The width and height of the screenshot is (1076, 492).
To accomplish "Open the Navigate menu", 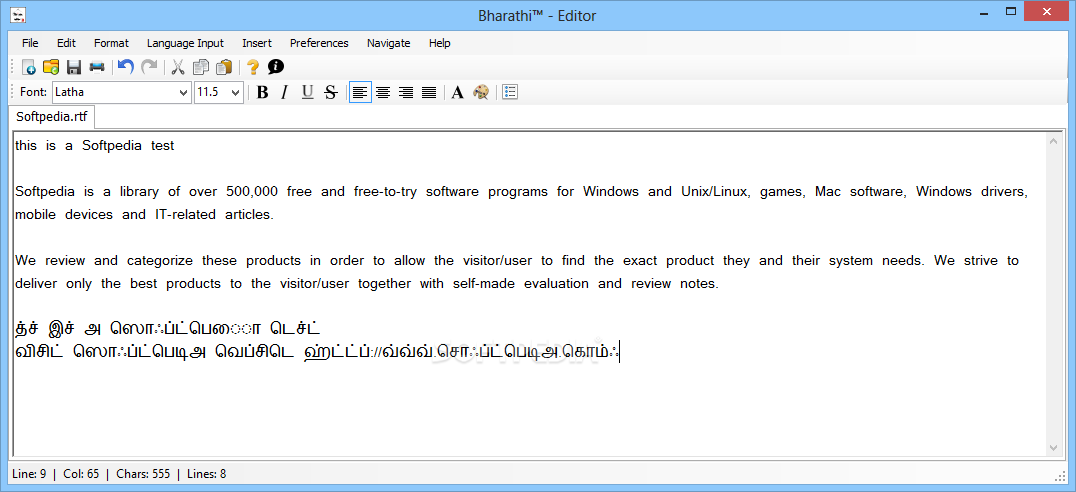I will pos(388,43).
